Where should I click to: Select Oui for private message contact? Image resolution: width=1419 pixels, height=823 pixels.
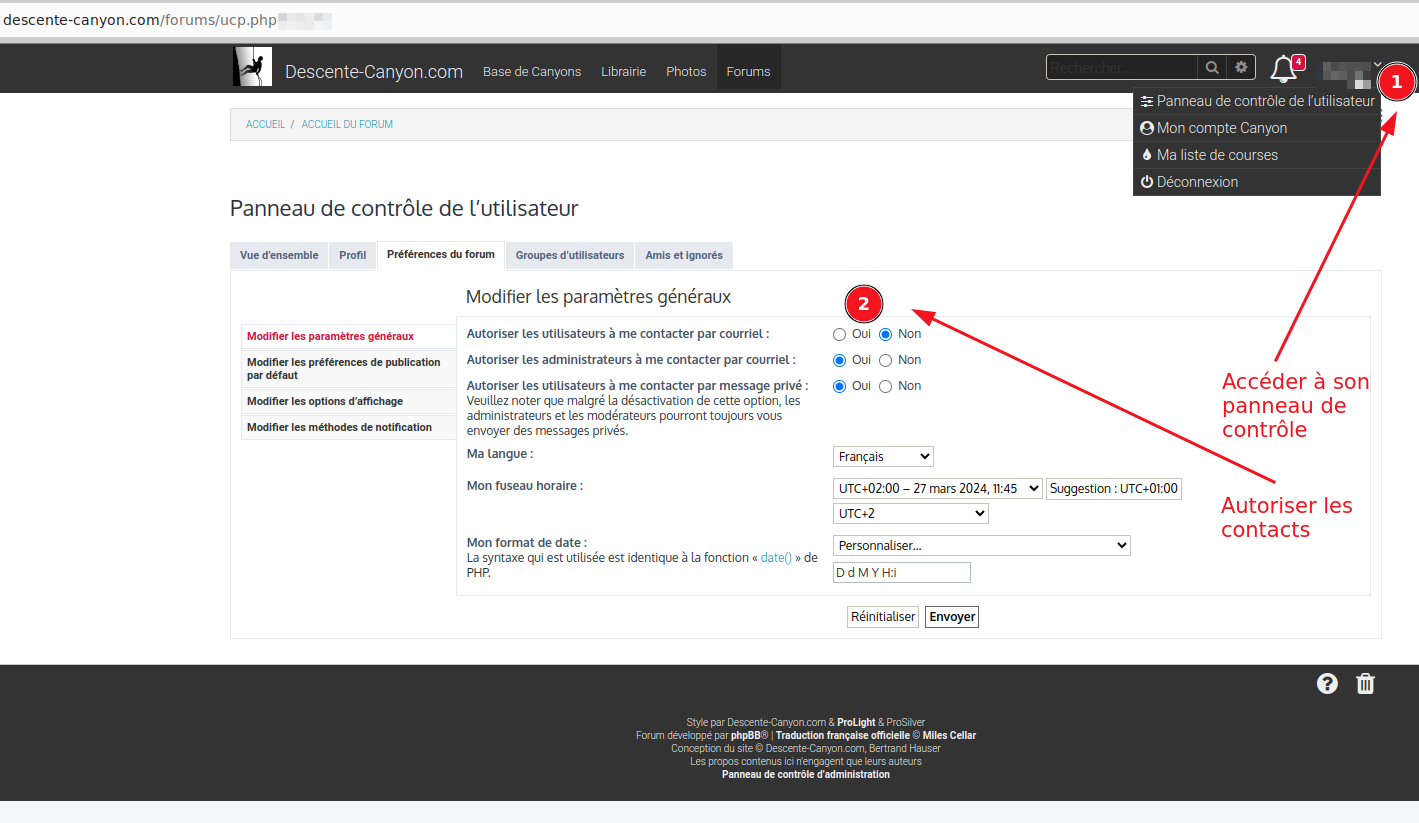click(840, 386)
